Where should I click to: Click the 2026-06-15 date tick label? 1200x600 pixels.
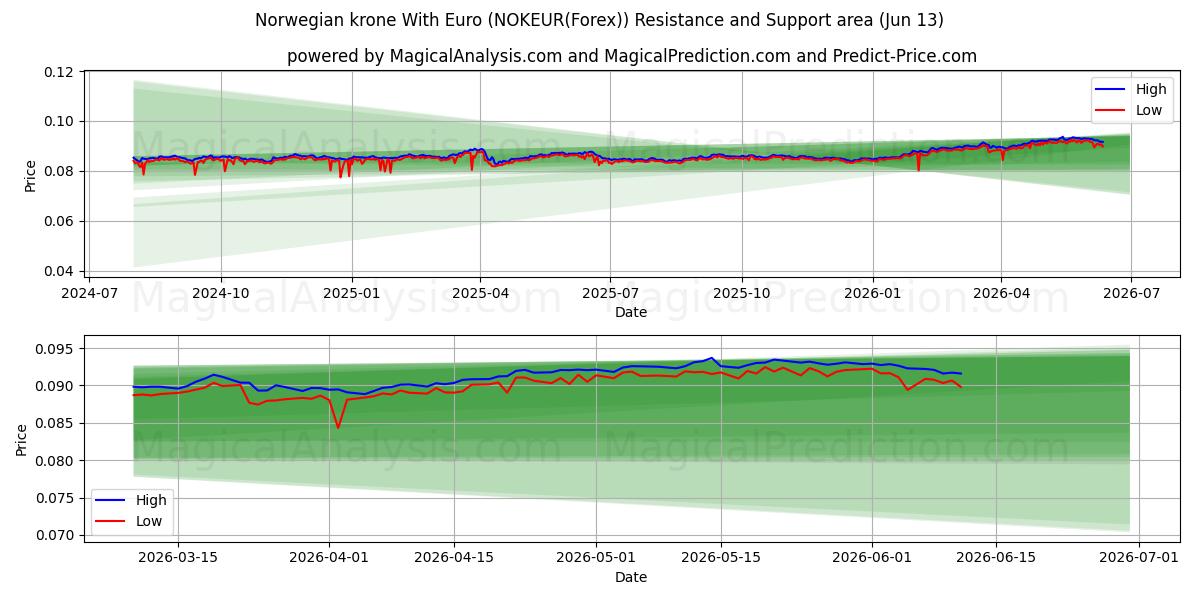(x=996, y=559)
